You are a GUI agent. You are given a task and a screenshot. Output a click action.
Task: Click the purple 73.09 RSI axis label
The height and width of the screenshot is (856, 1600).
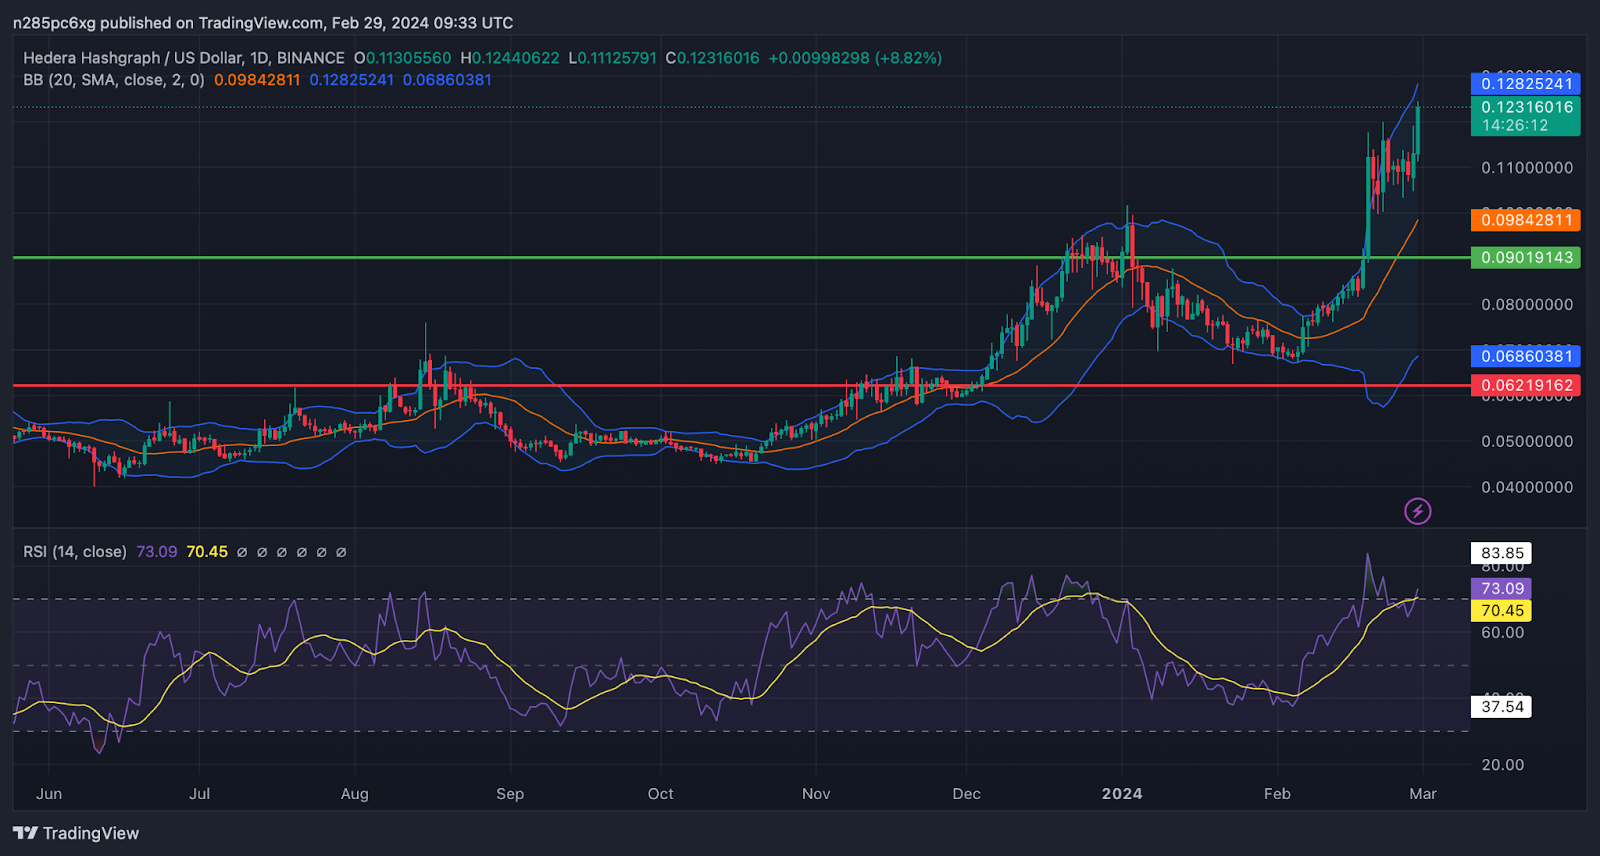(x=1502, y=589)
